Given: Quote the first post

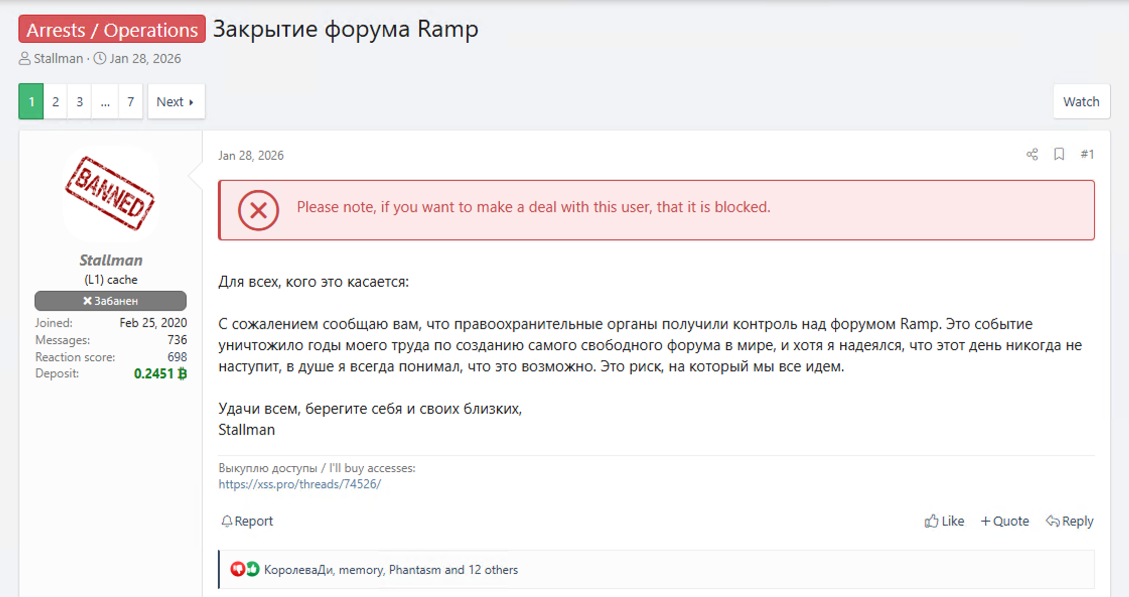Looking at the screenshot, I should [1004, 521].
